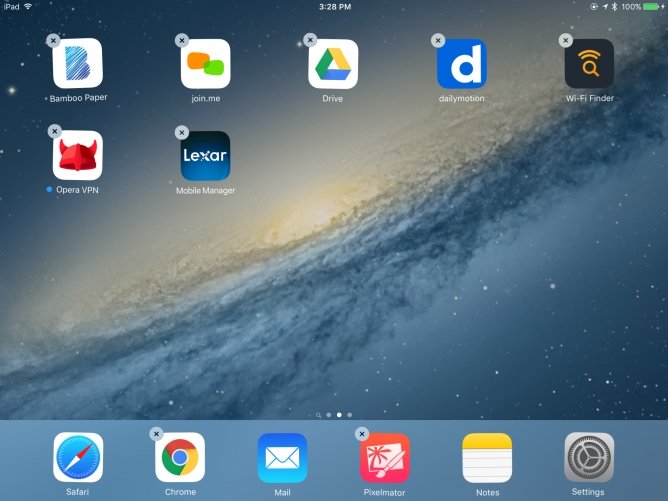Viewport: 668px width, 501px height.
Task: Tap the "Wi-Fi Finder" label text
Action: [x=590, y=98]
